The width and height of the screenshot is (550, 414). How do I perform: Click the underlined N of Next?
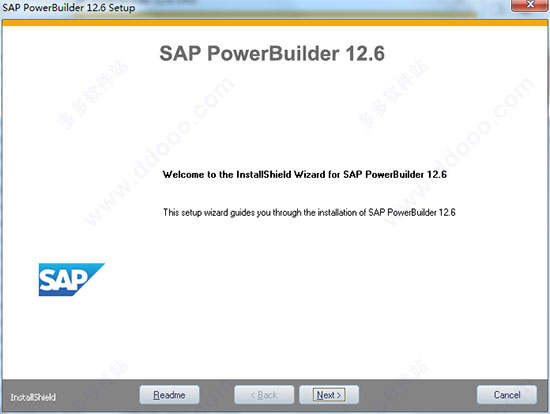point(320,395)
